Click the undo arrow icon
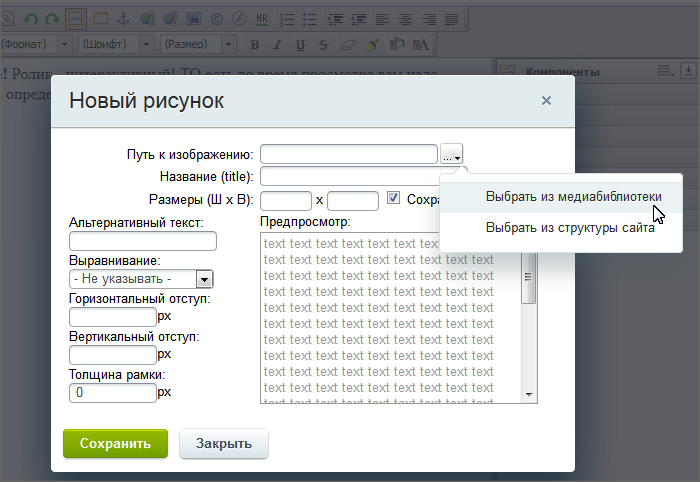700x482 pixels. pos(30,19)
